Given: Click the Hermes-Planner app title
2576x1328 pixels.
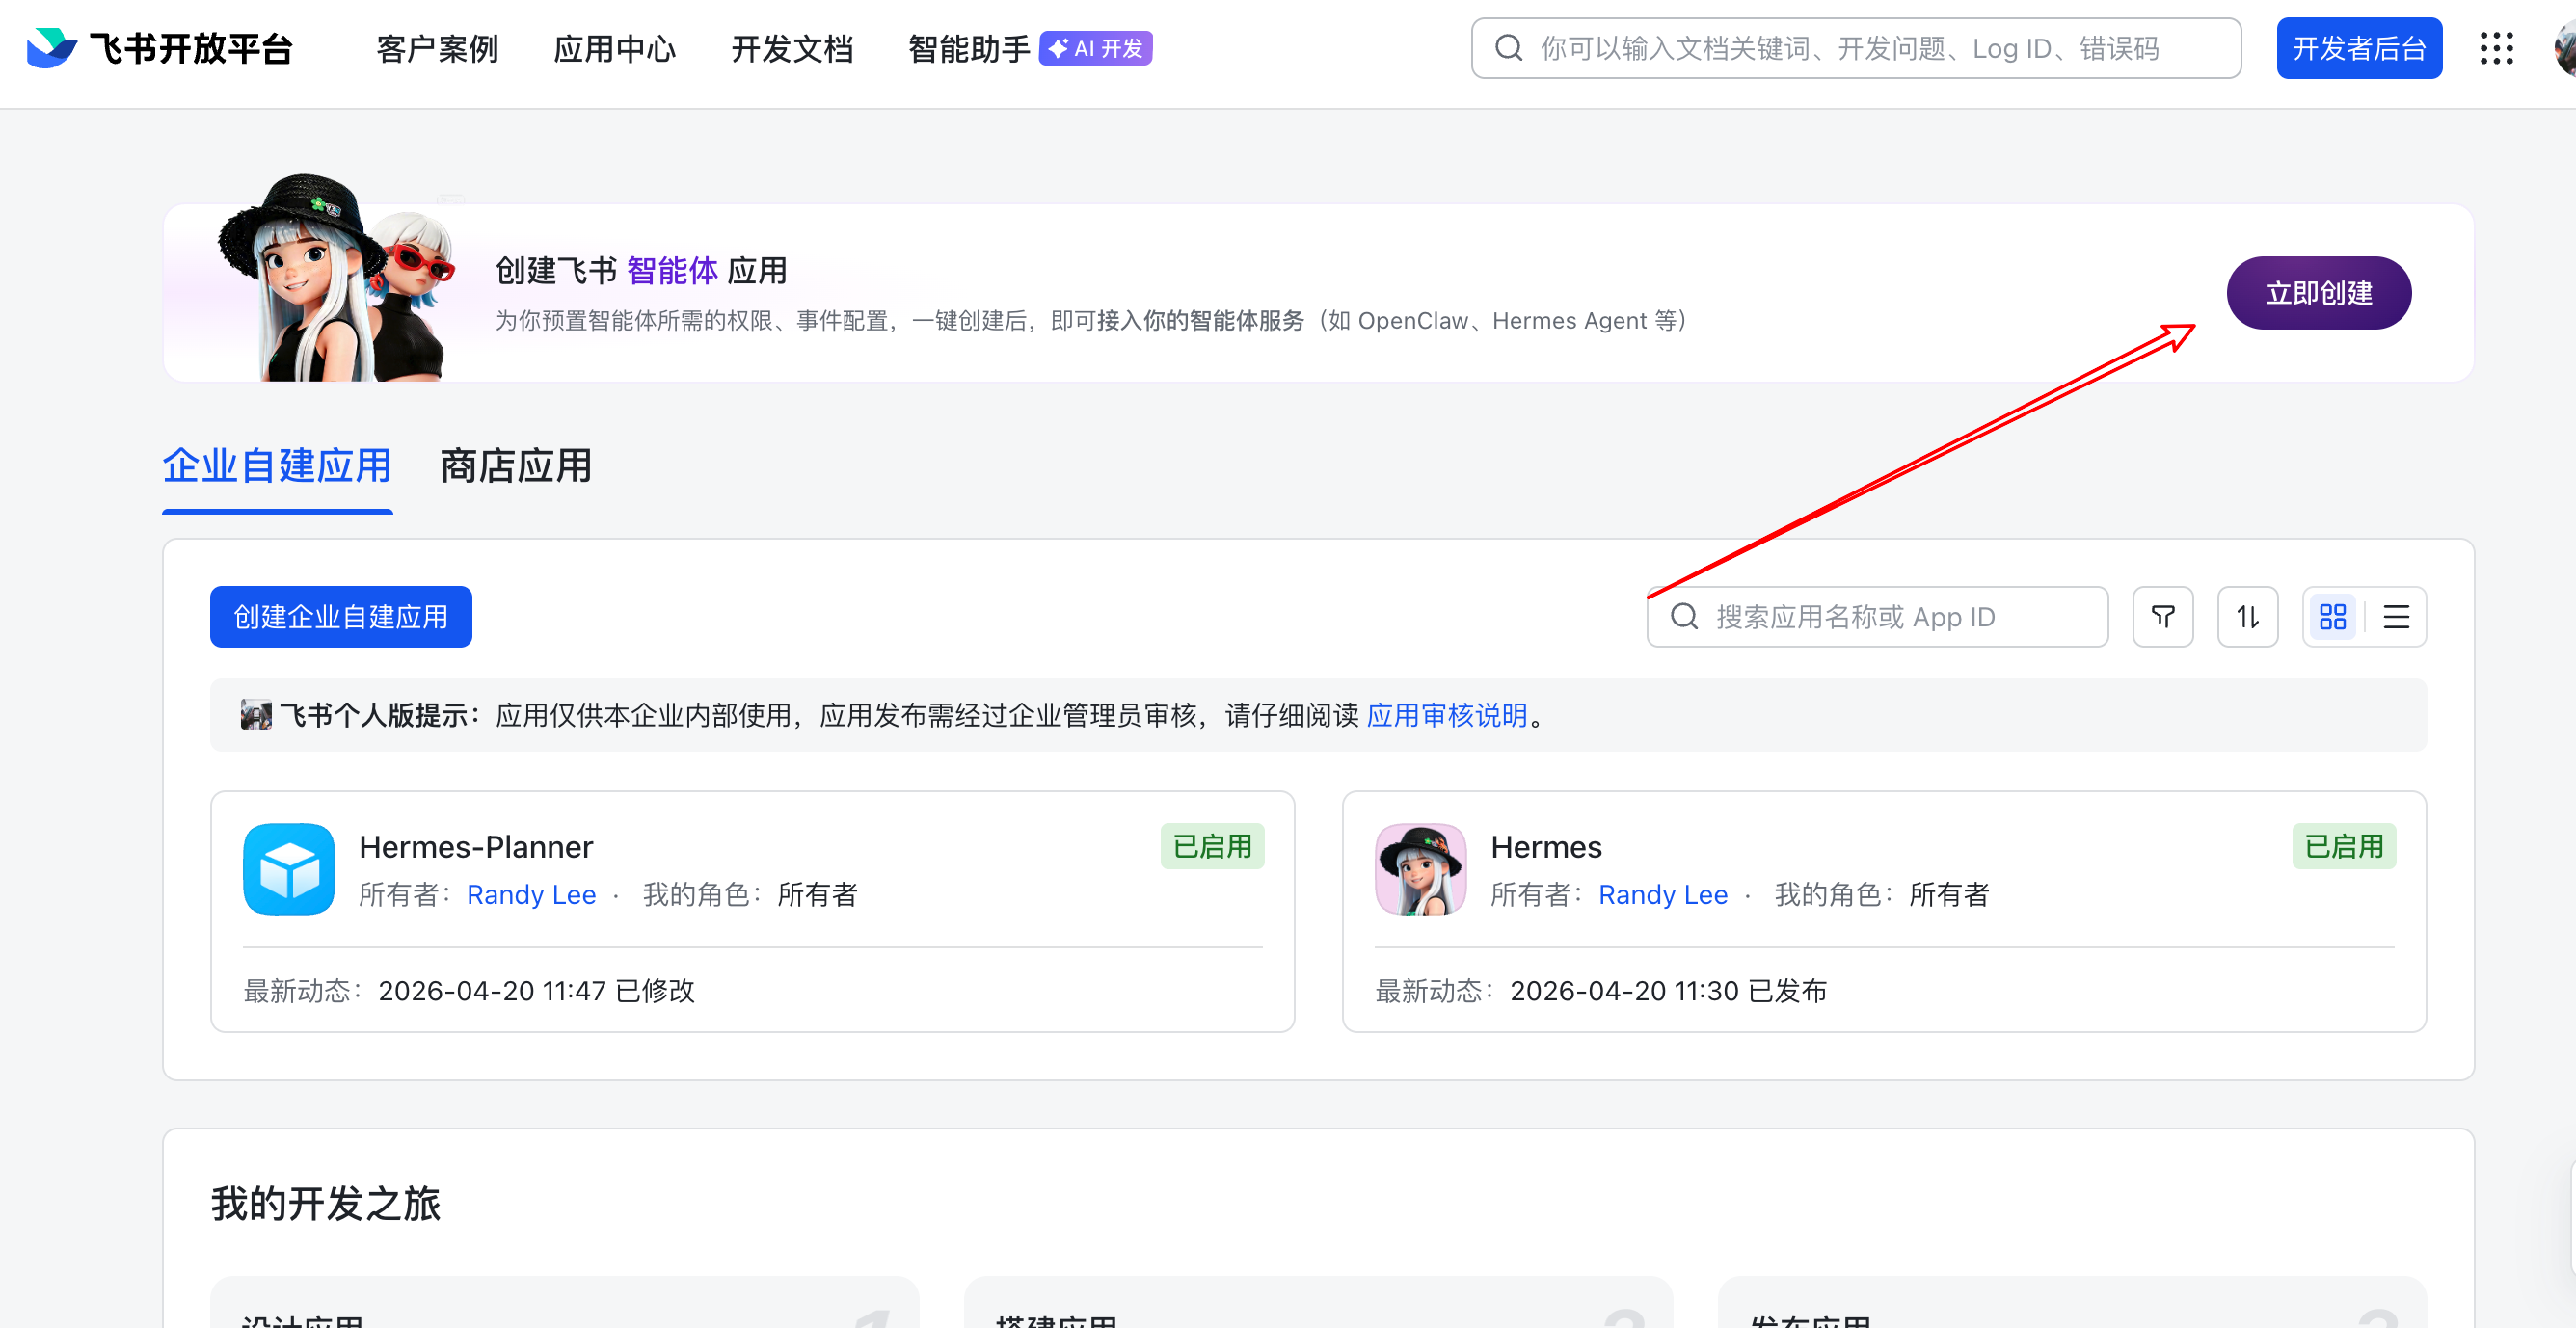Looking at the screenshot, I should [x=476, y=847].
